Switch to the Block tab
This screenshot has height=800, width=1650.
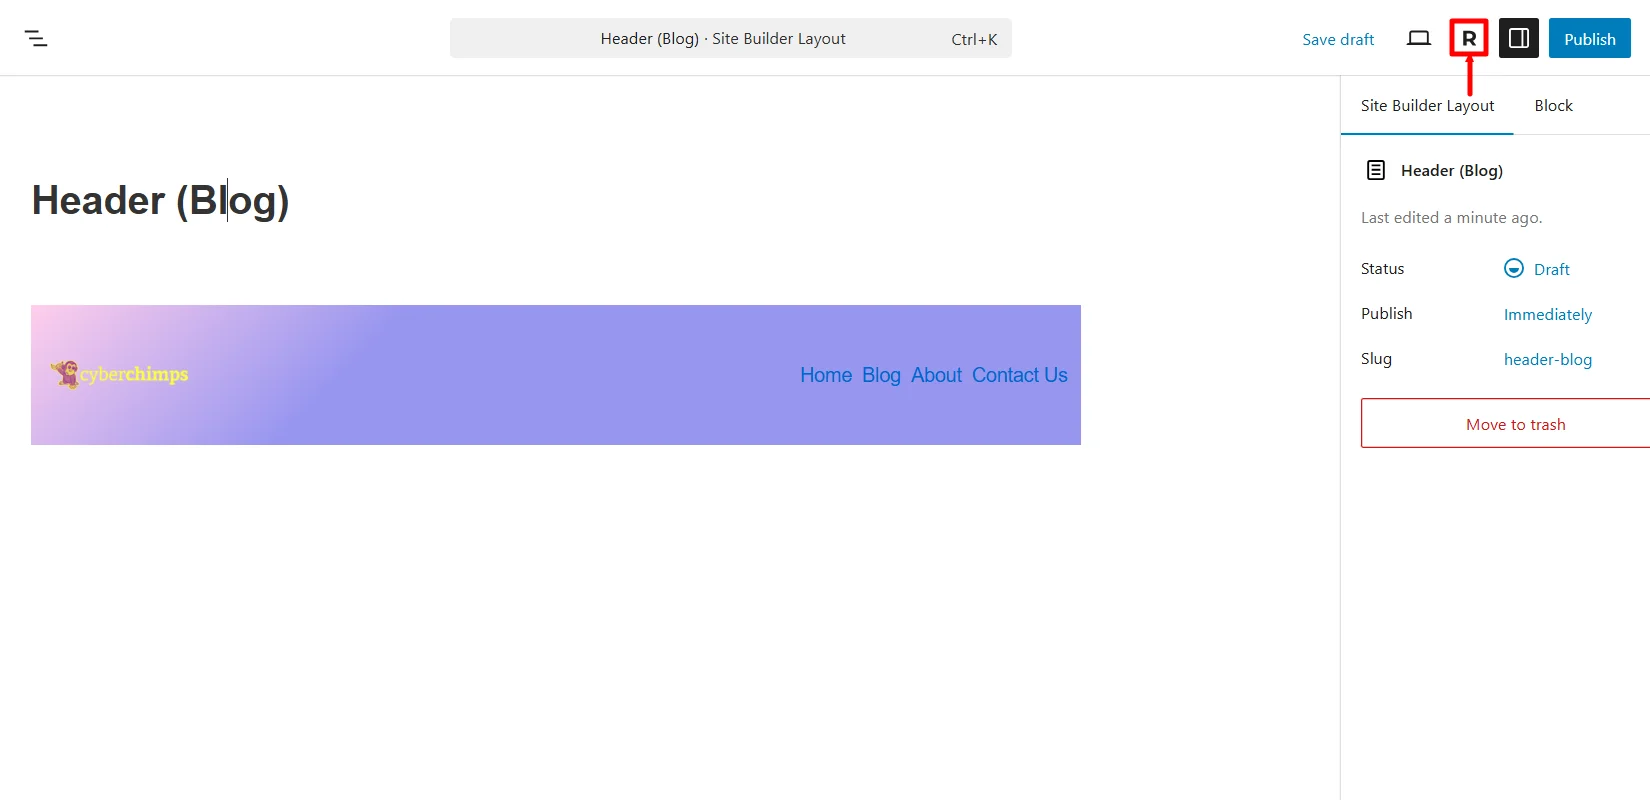[x=1553, y=106]
